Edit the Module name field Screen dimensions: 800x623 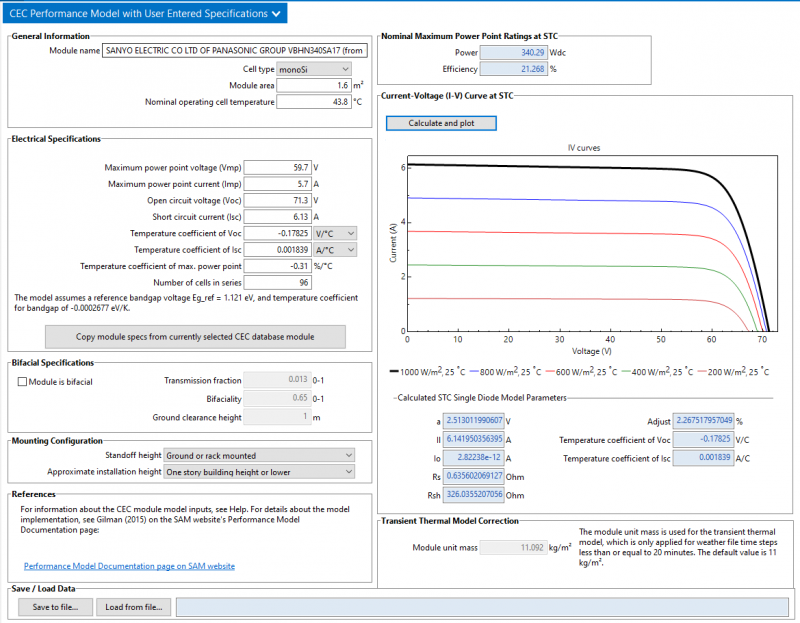[x=233, y=50]
